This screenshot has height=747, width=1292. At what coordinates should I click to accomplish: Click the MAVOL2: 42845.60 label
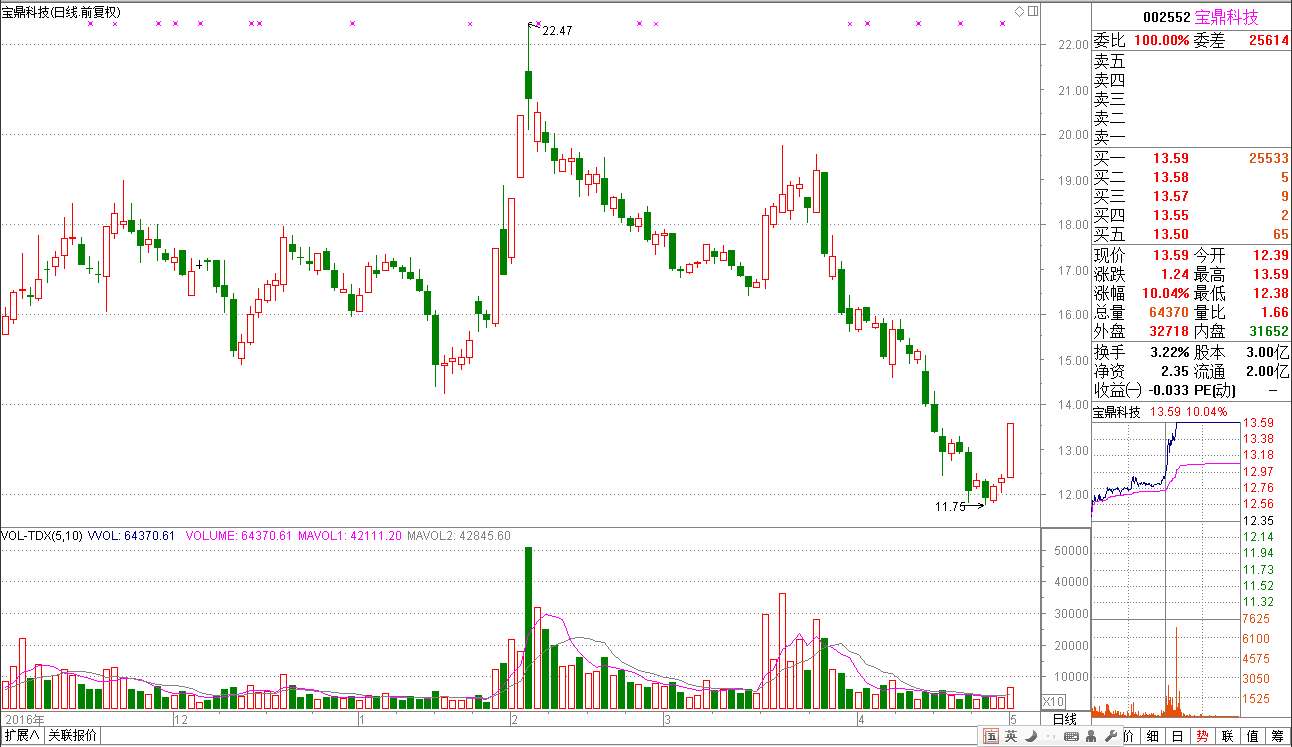459,536
